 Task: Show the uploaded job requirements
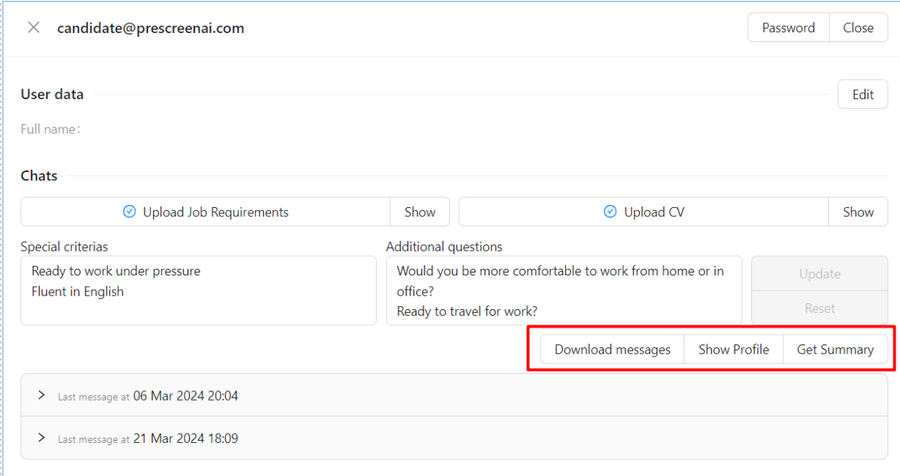(420, 212)
